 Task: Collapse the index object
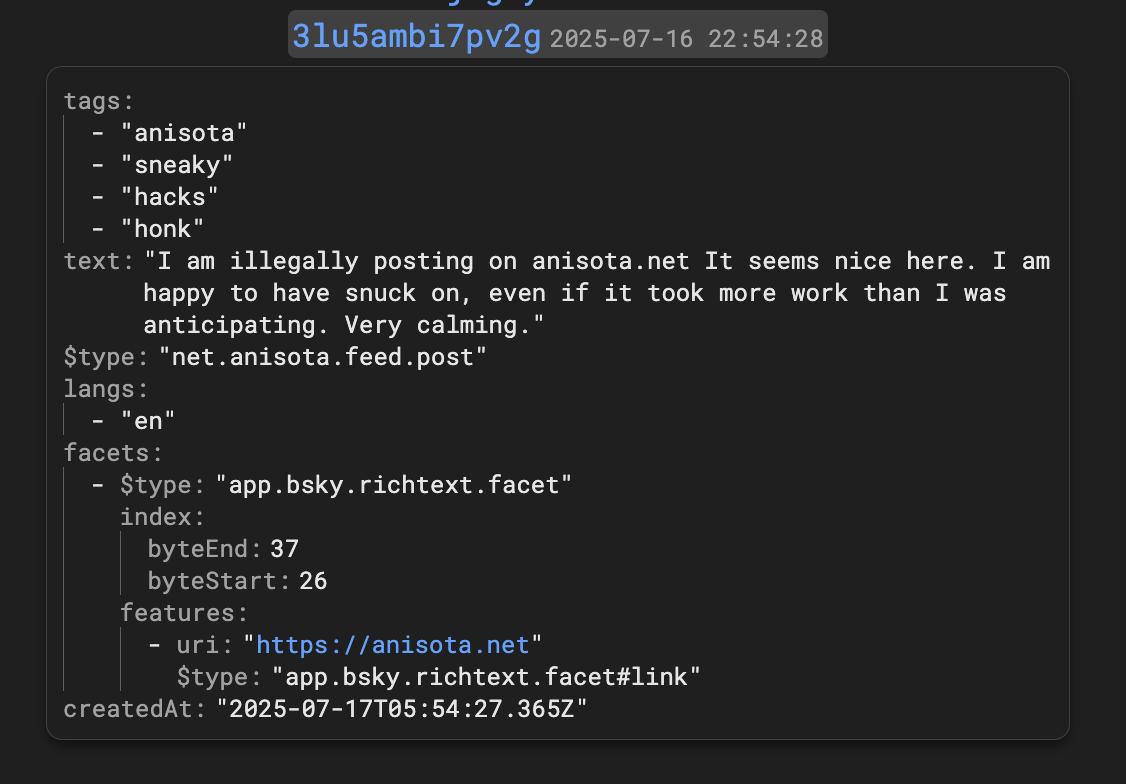[x=161, y=517]
